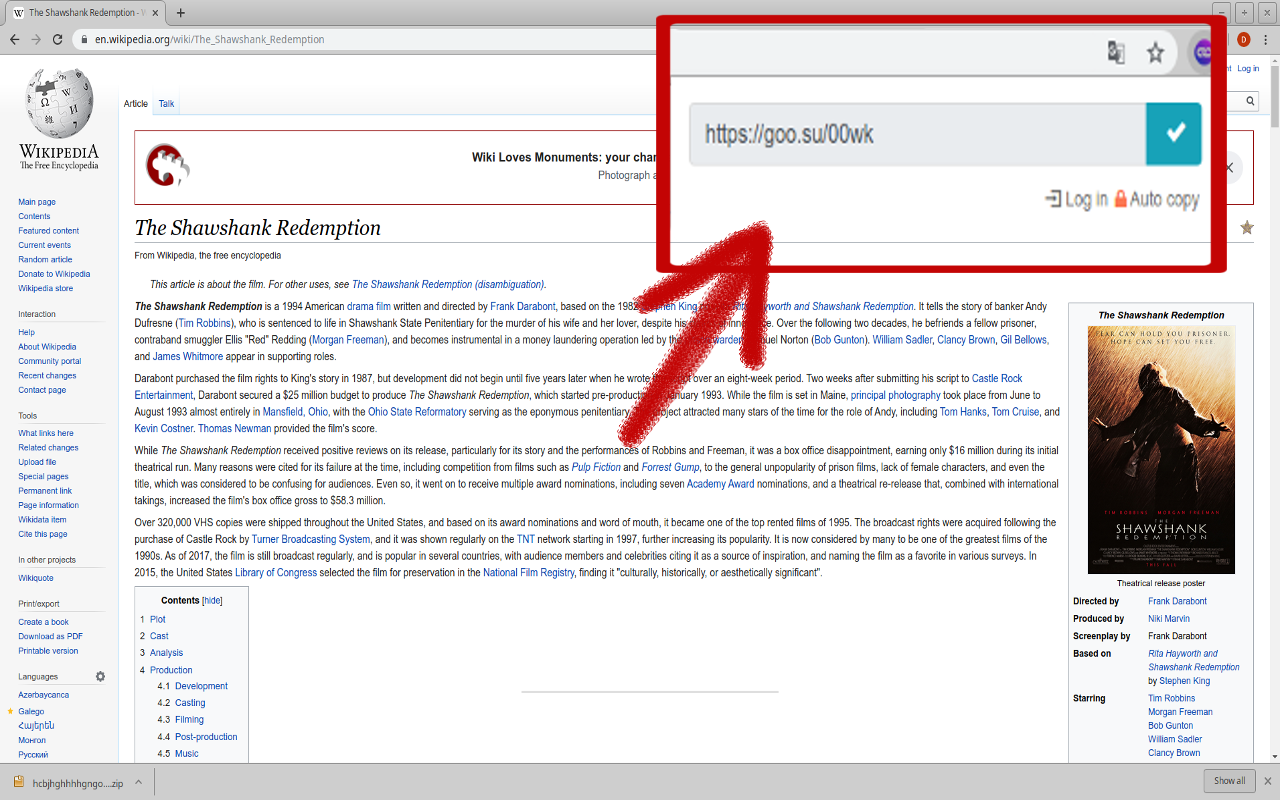1280x800 pixels.
Task: Go back using the browser back arrow
Action: pyautogui.click(x=14, y=39)
